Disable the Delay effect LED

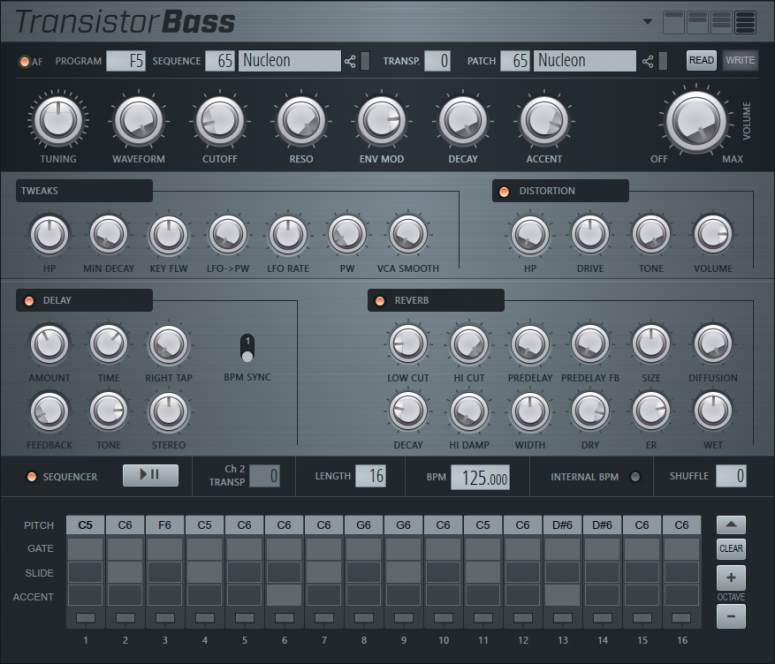(x=28, y=301)
